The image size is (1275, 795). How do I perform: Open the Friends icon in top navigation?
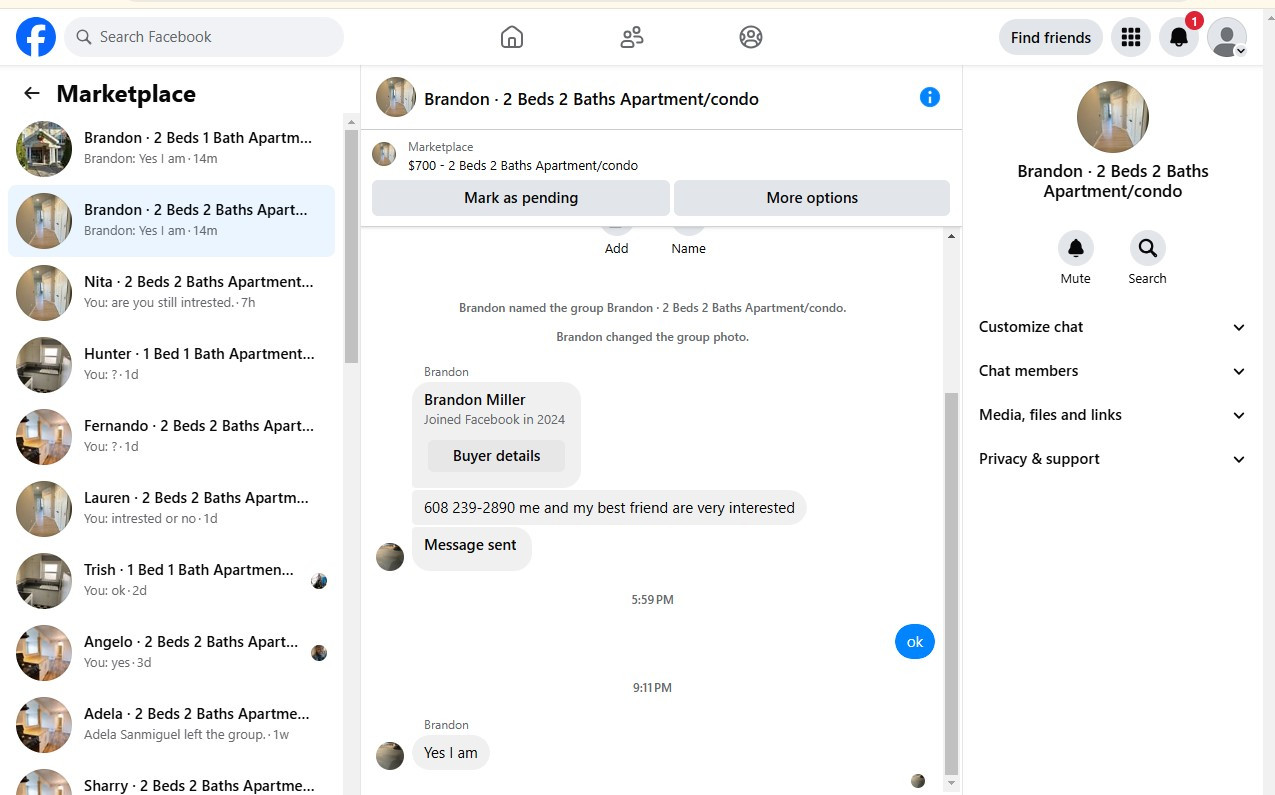[631, 37]
